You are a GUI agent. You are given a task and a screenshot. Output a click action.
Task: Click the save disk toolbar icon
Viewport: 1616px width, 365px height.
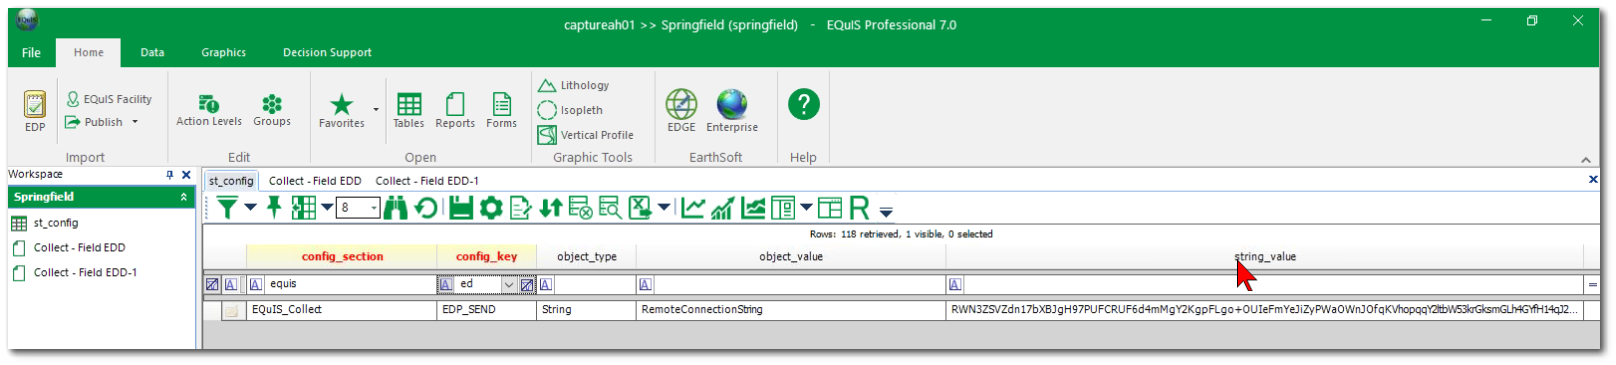point(460,207)
